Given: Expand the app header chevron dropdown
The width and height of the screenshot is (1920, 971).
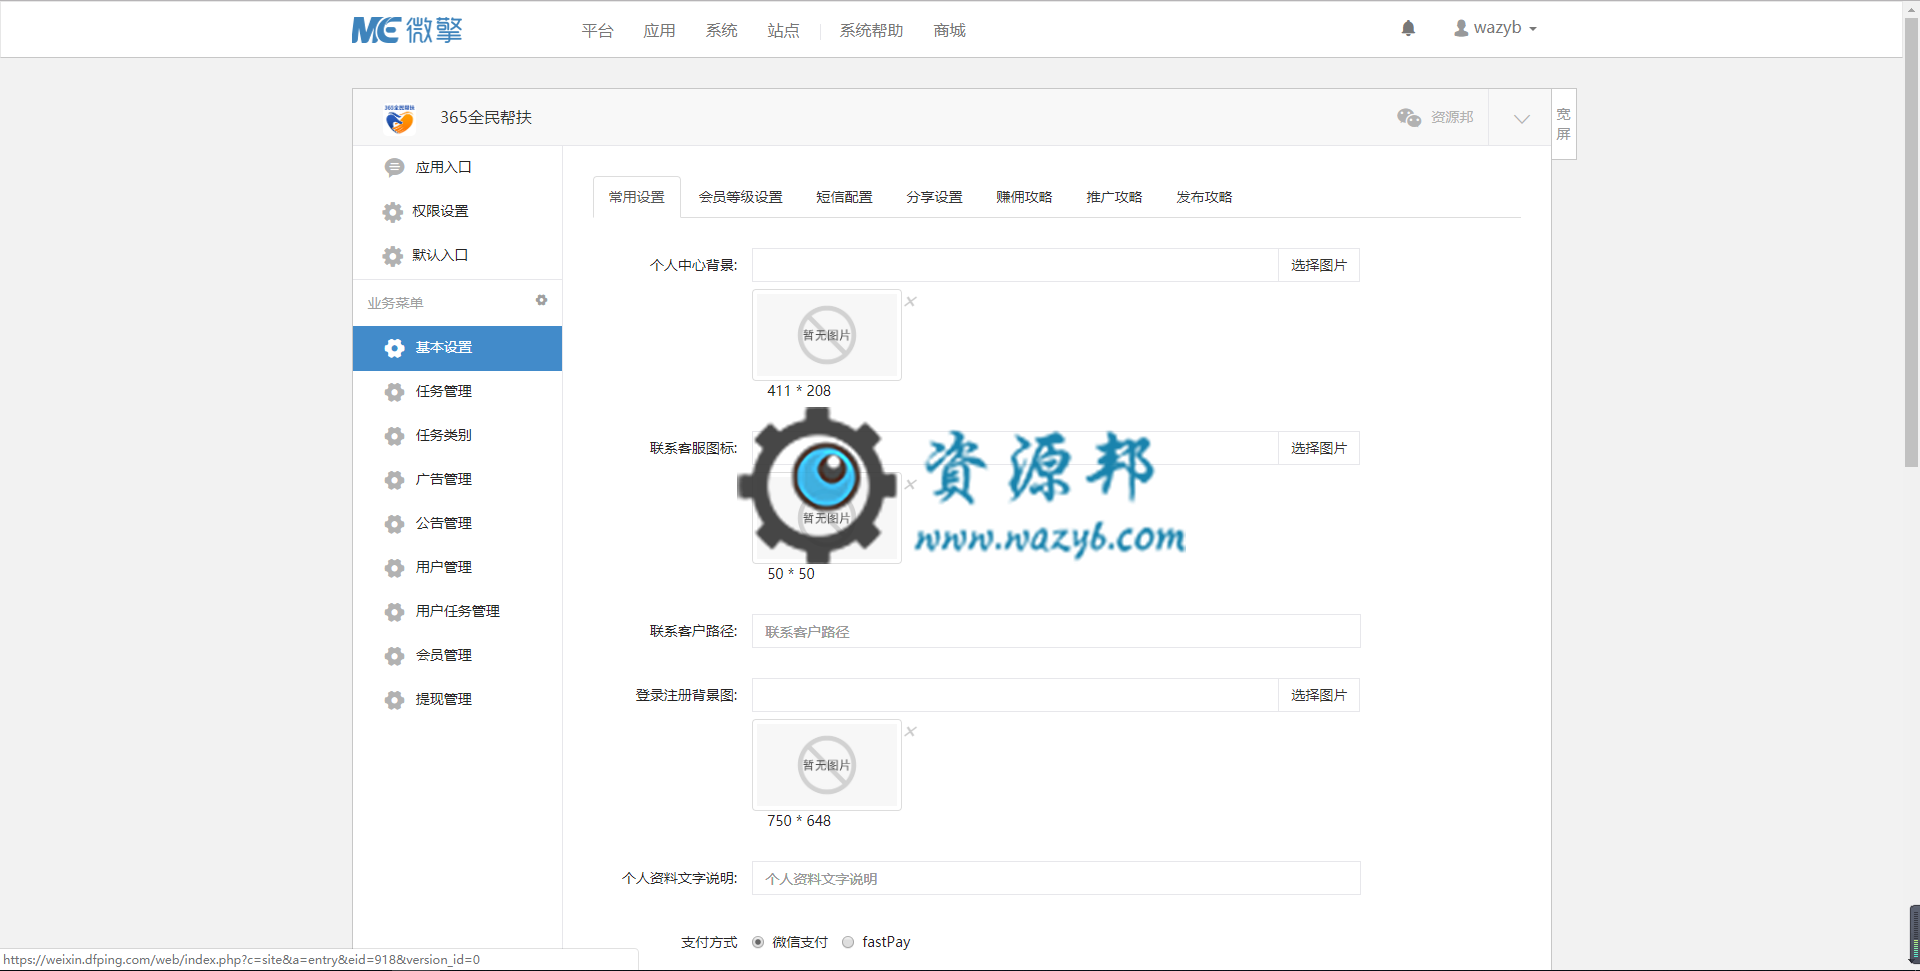Looking at the screenshot, I should (1521, 118).
